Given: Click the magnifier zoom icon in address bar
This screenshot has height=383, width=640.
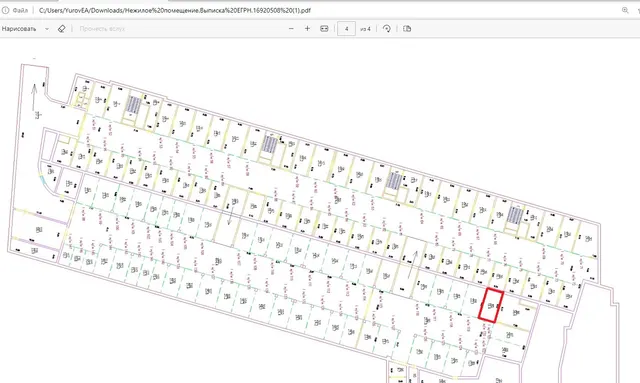Looking at the screenshot, I should 625,10.
